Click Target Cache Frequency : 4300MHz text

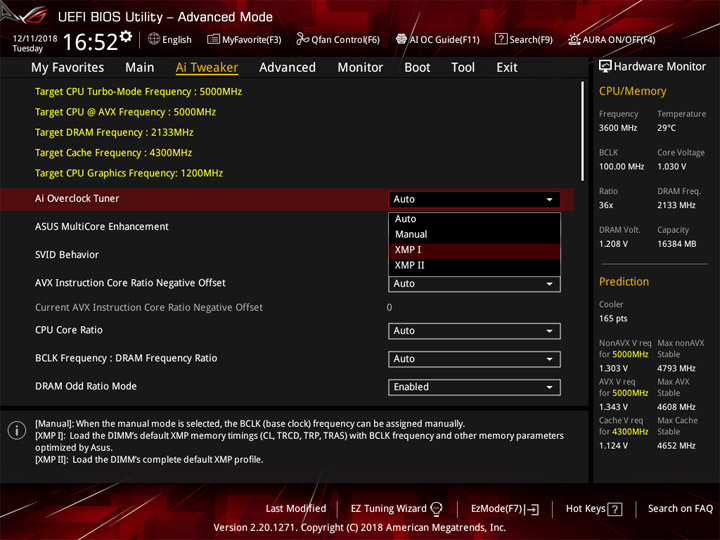pyautogui.click(x=113, y=153)
